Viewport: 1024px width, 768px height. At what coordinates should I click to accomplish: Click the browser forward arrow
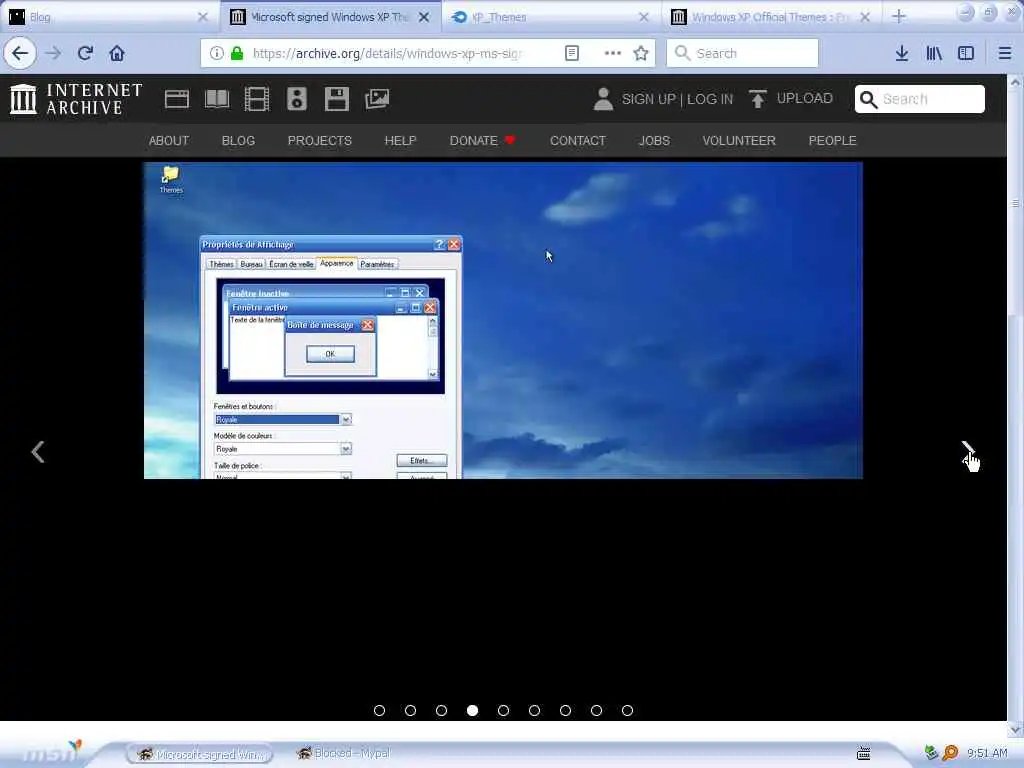click(x=54, y=54)
